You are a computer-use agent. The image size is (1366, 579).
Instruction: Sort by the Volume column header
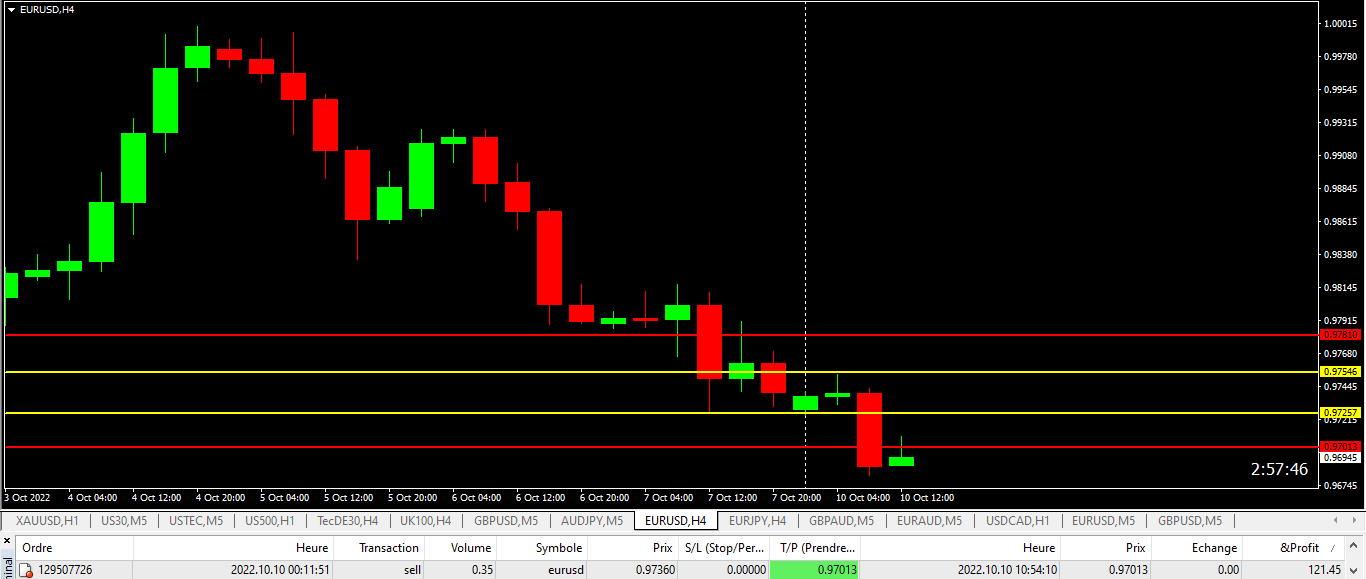460,547
